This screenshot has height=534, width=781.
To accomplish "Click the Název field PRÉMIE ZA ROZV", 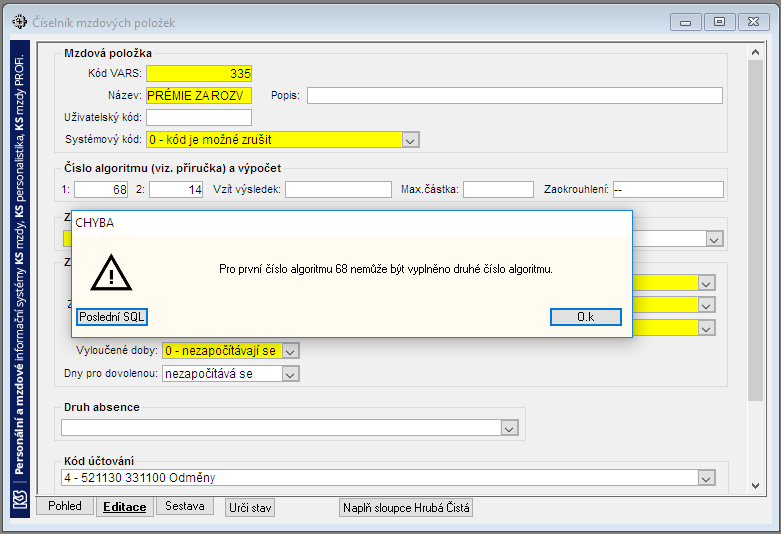I will point(199,96).
